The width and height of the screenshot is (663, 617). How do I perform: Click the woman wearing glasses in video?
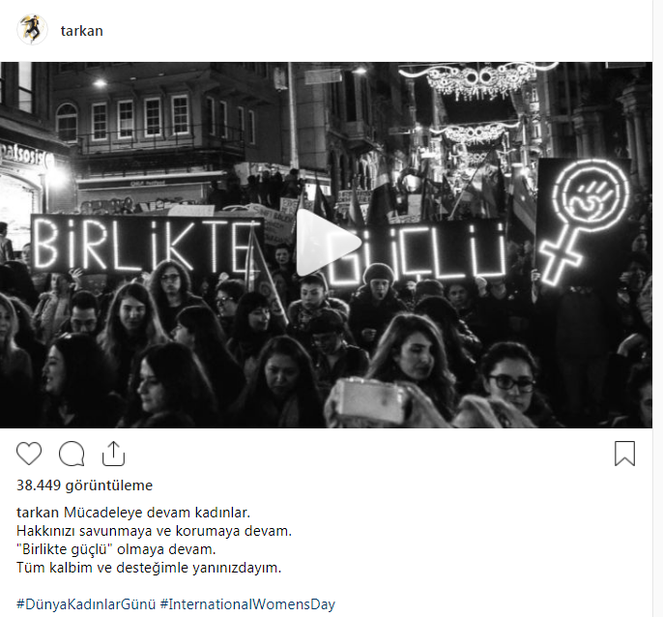[x=510, y=383]
